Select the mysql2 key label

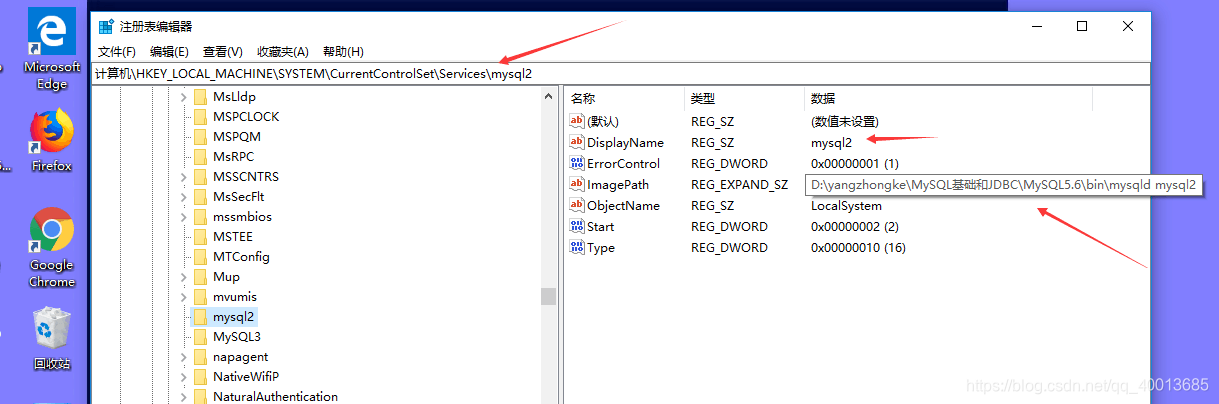click(x=232, y=317)
